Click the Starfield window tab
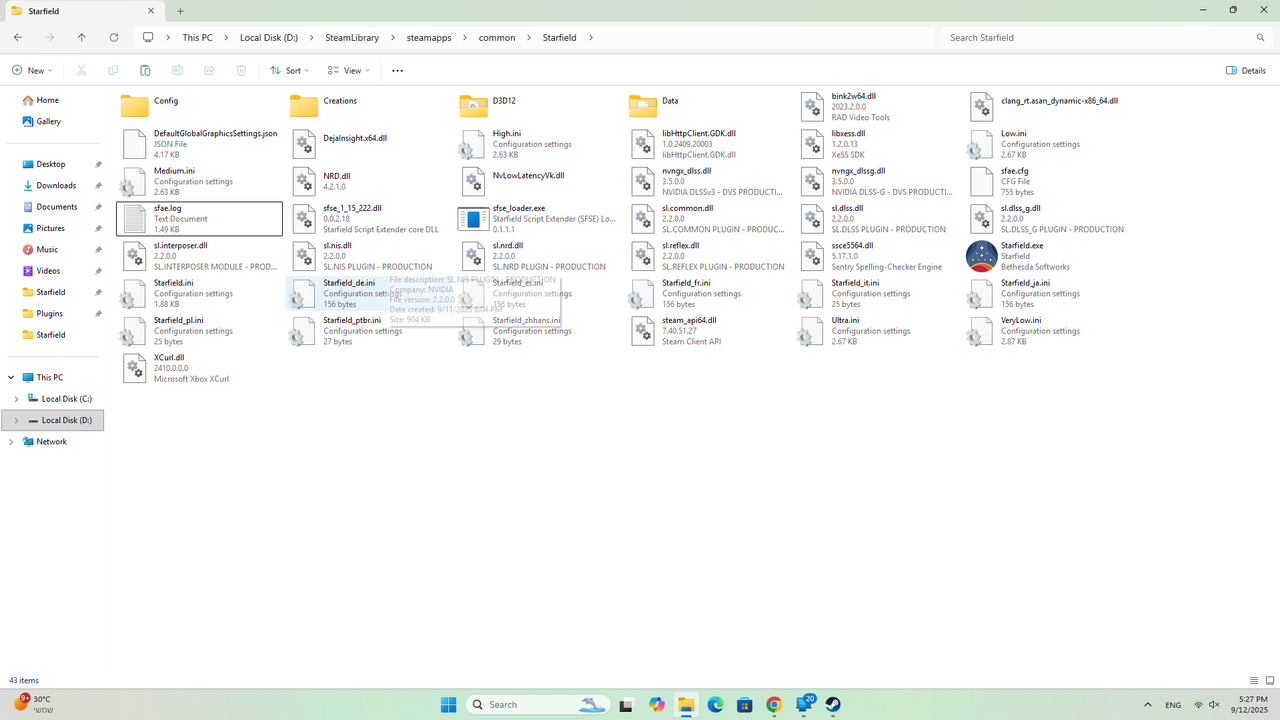Viewport: 1280px width, 720px height. [x=84, y=10]
